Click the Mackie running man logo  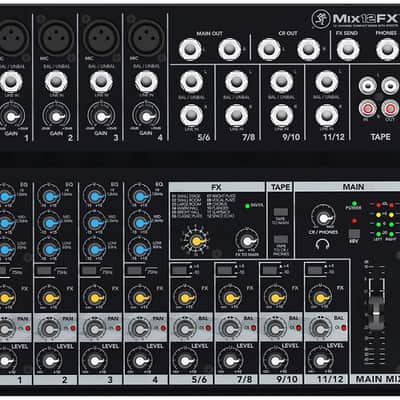tap(321, 19)
